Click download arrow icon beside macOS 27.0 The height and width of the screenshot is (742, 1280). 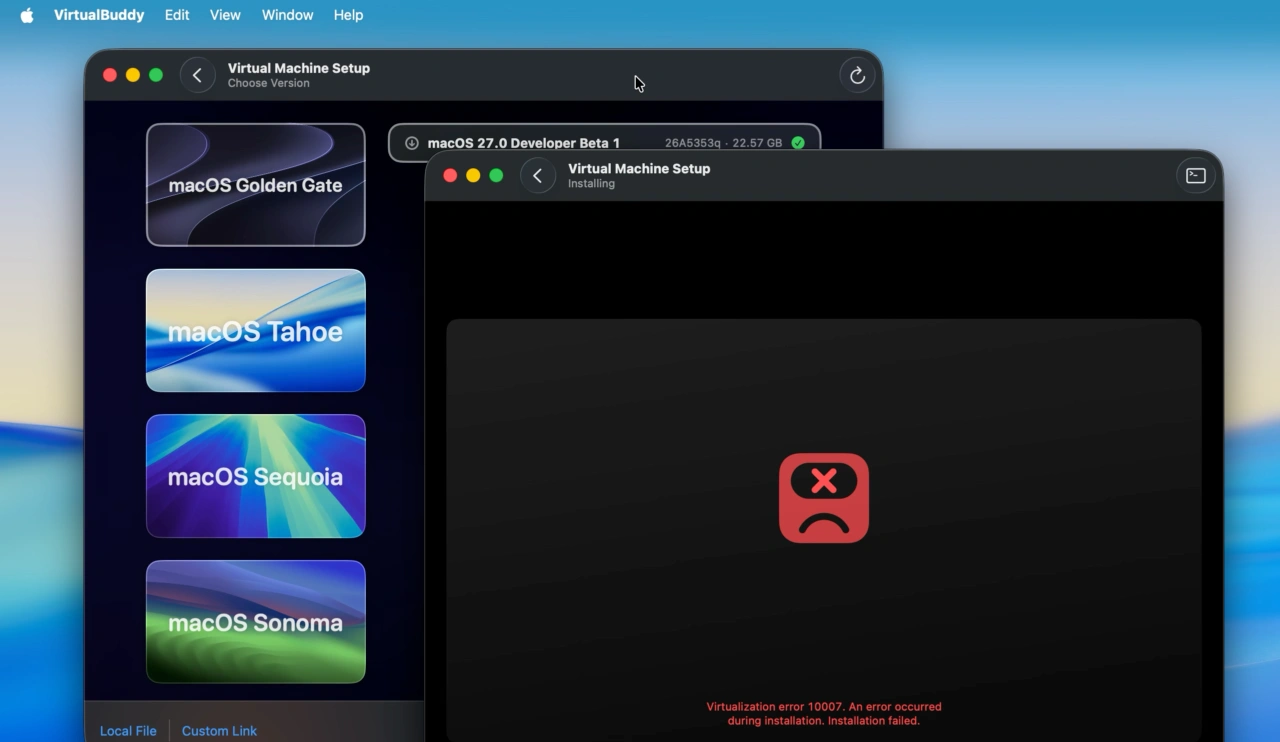pyautogui.click(x=411, y=143)
